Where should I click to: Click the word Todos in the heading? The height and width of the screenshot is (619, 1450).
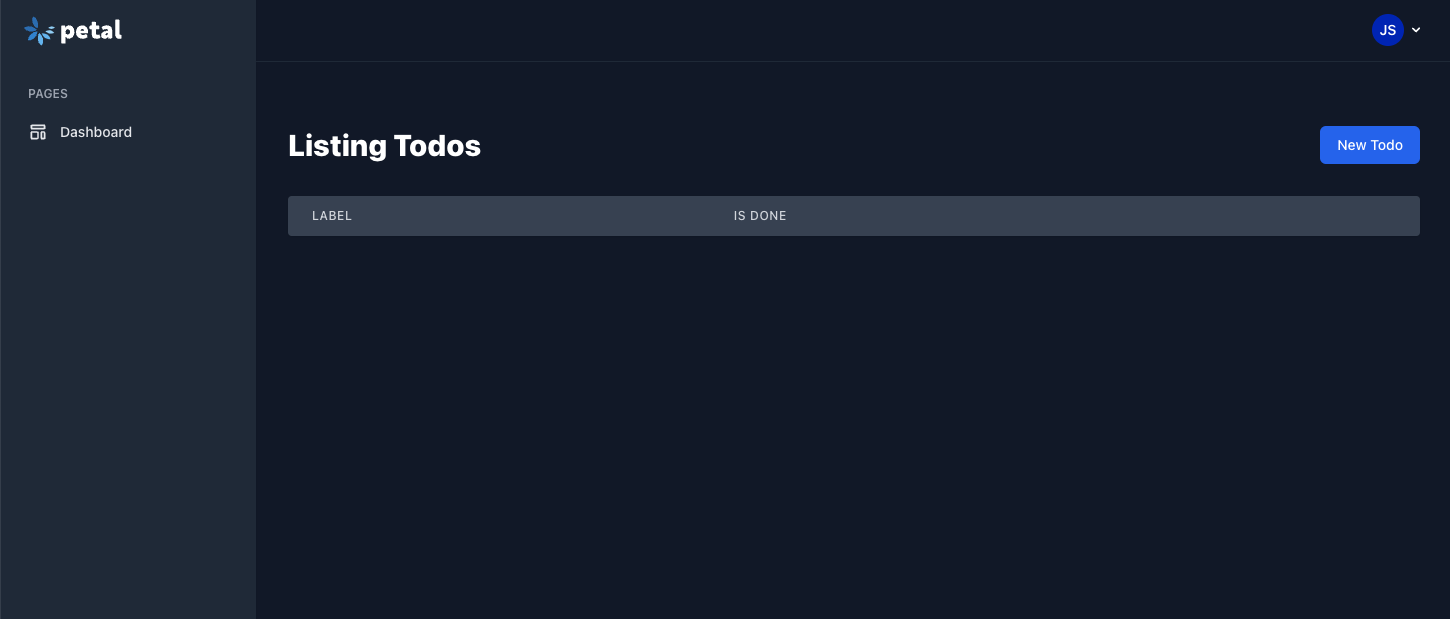[x=437, y=146]
